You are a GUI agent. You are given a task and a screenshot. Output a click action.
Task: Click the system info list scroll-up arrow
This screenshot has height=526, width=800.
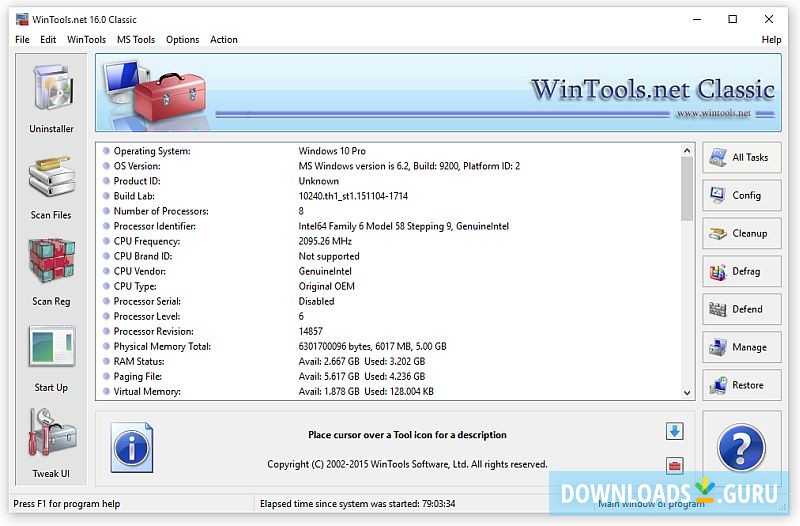pyautogui.click(x=687, y=151)
